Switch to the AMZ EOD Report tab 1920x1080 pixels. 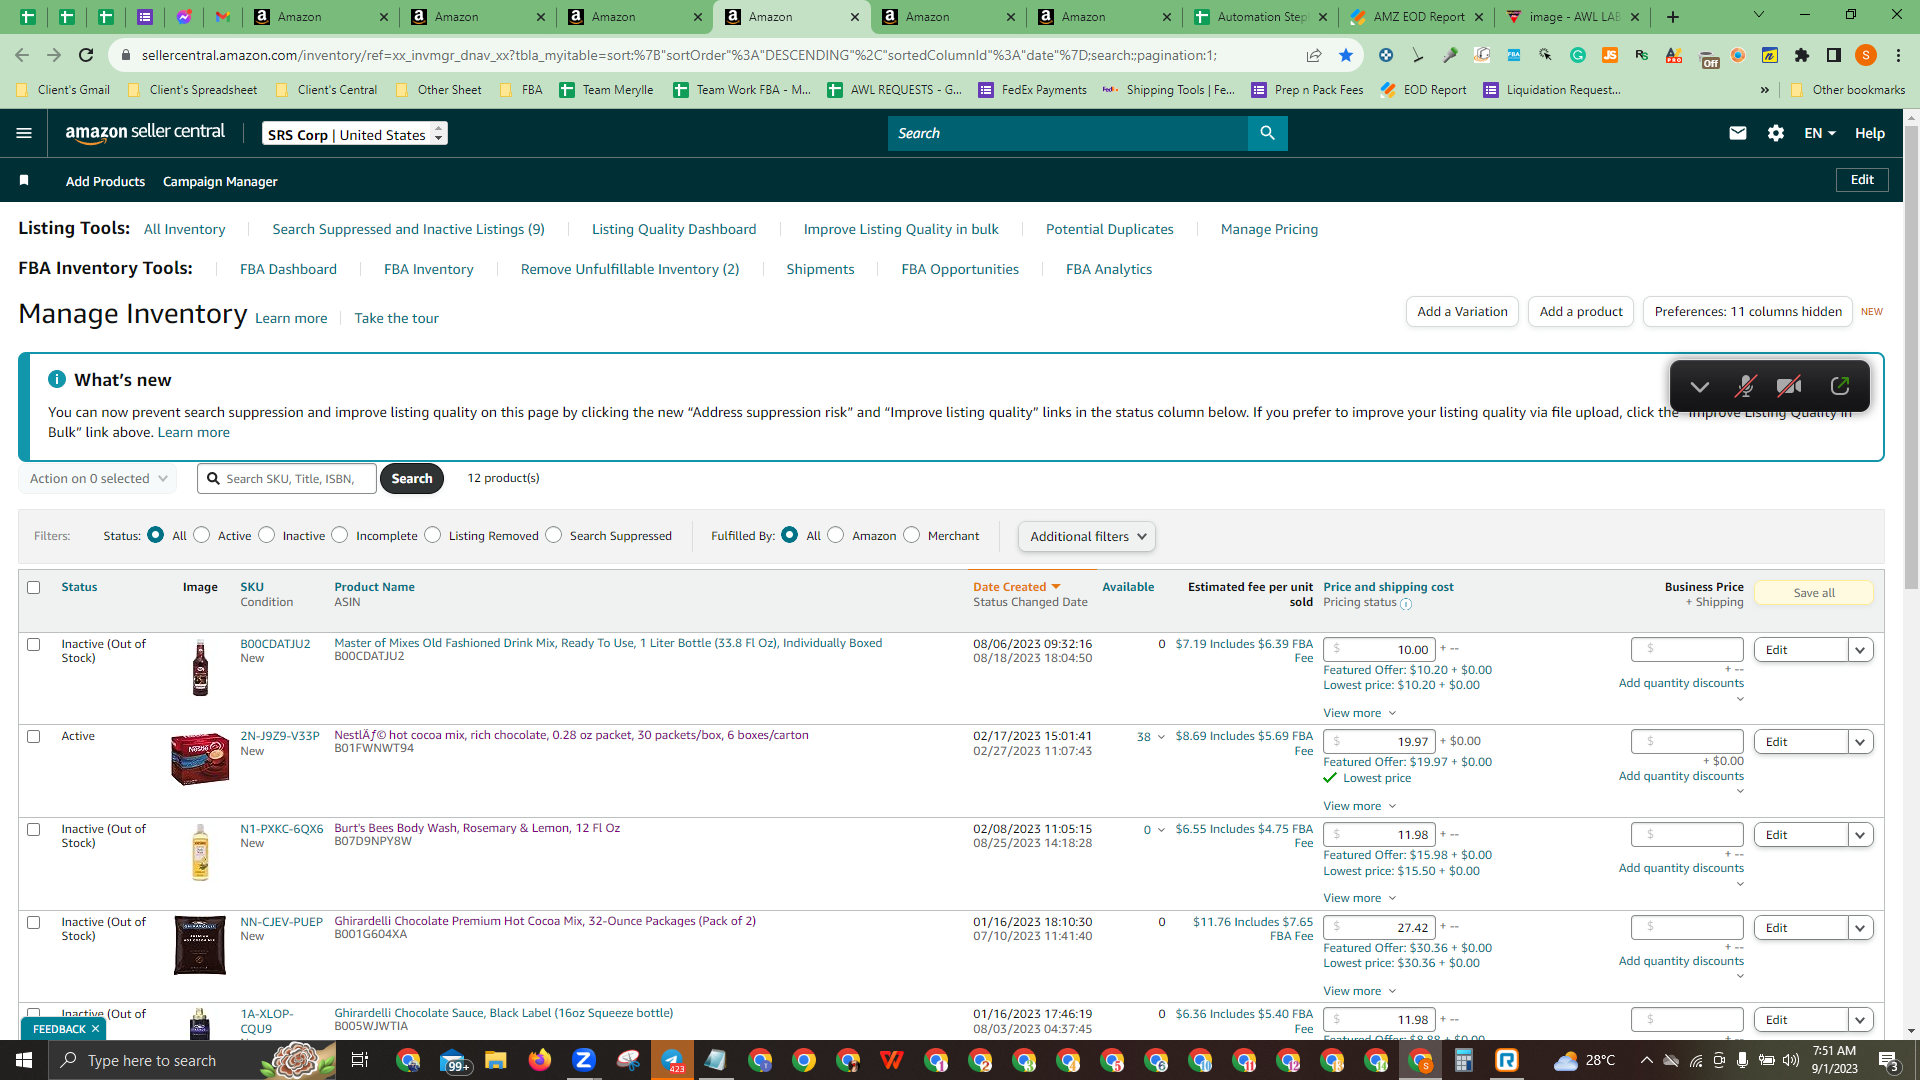point(1418,17)
